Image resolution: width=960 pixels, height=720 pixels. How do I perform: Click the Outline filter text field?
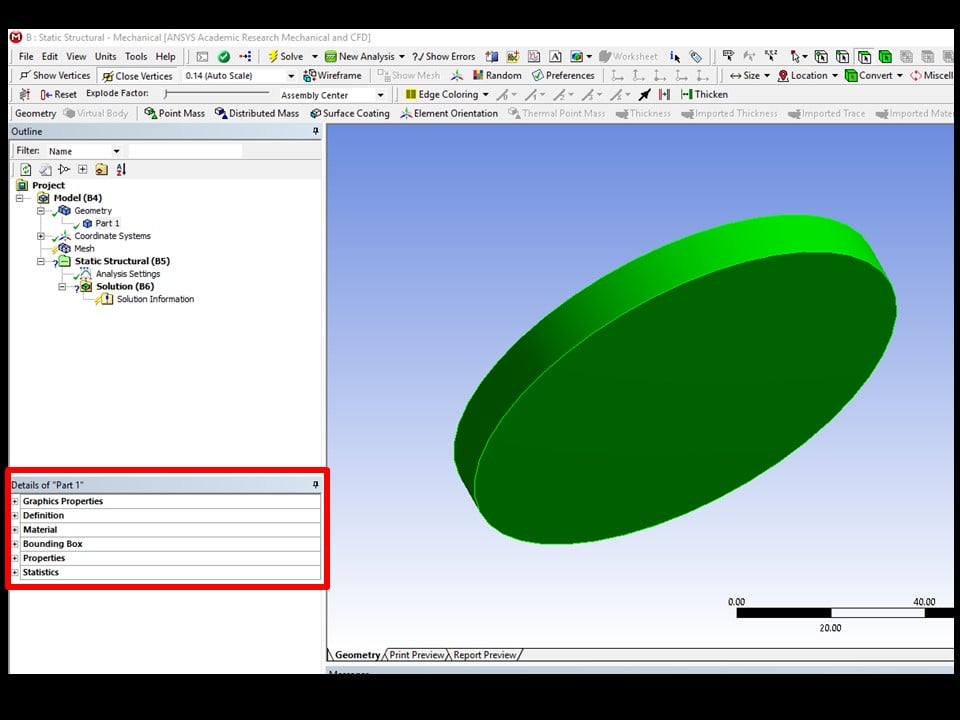pyautogui.click(x=186, y=151)
